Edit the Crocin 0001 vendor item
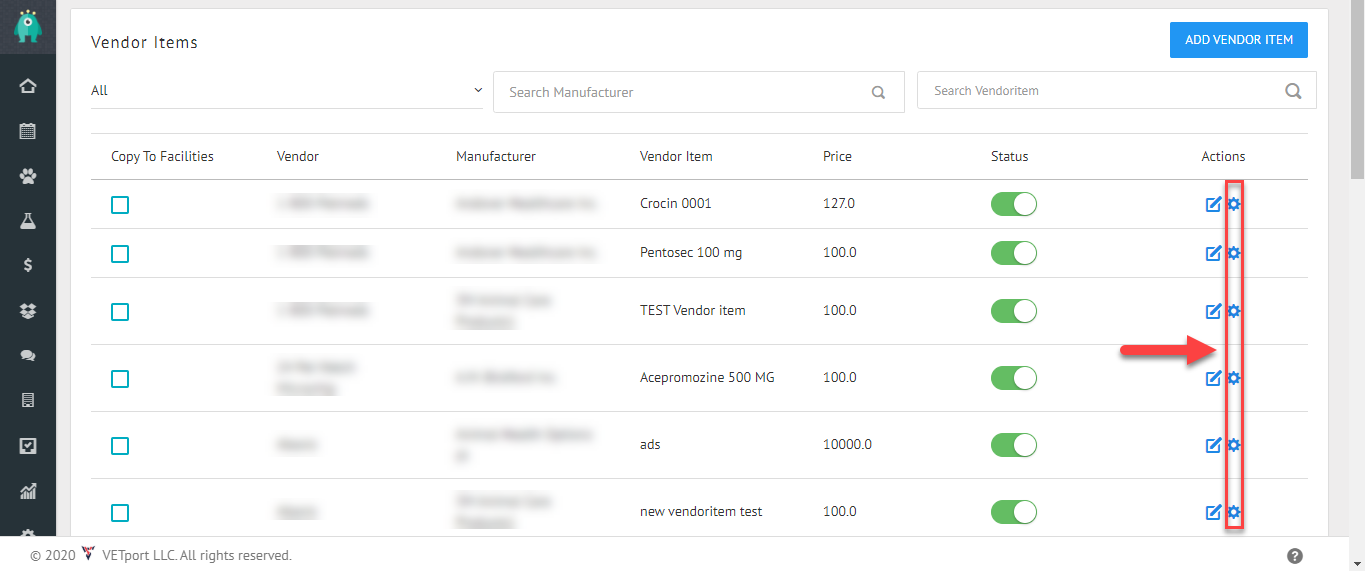This screenshot has height=571, width=1365. (x=1213, y=205)
